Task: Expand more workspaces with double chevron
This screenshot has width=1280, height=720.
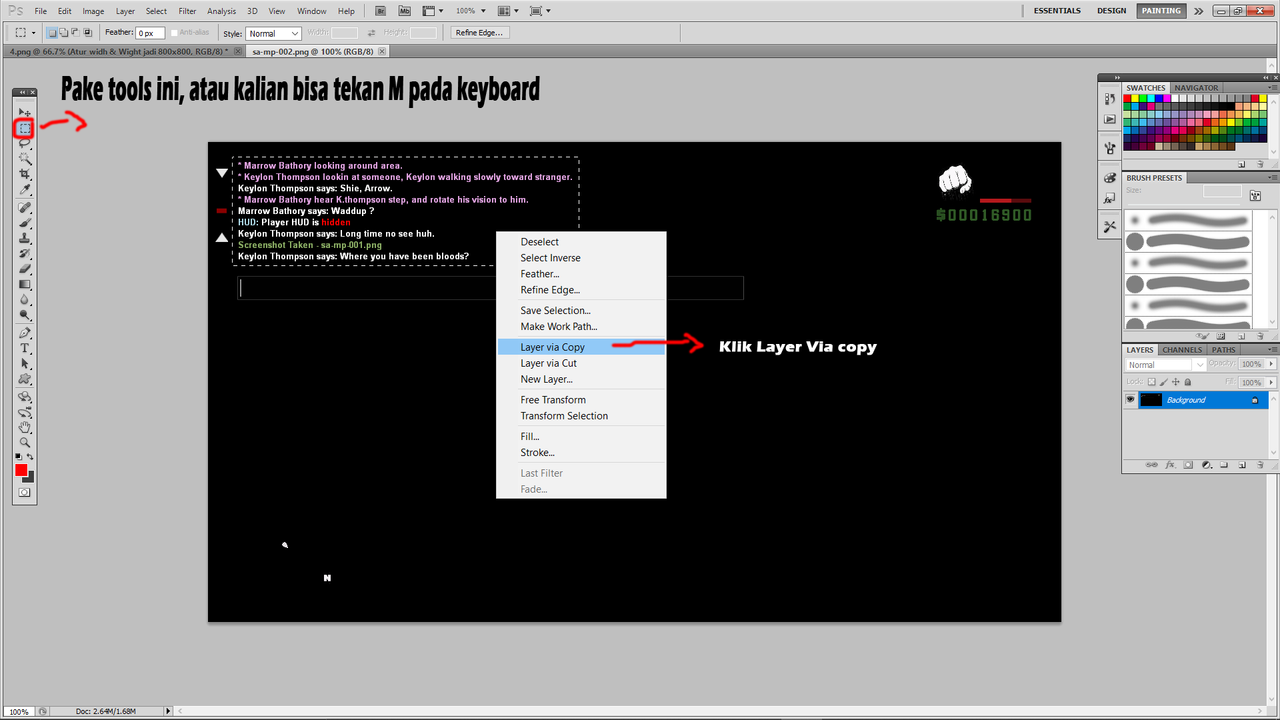Action: coord(1198,11)
